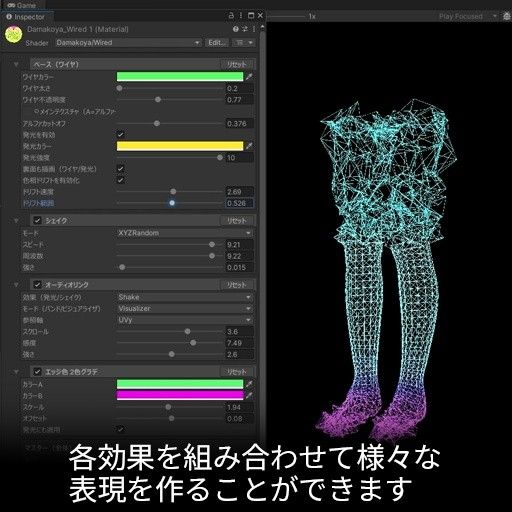The height and width of the screenshot is (512, 512).
Task: Click the green ワイヤカラー color swatch
Action: click(x=180, y=77)
